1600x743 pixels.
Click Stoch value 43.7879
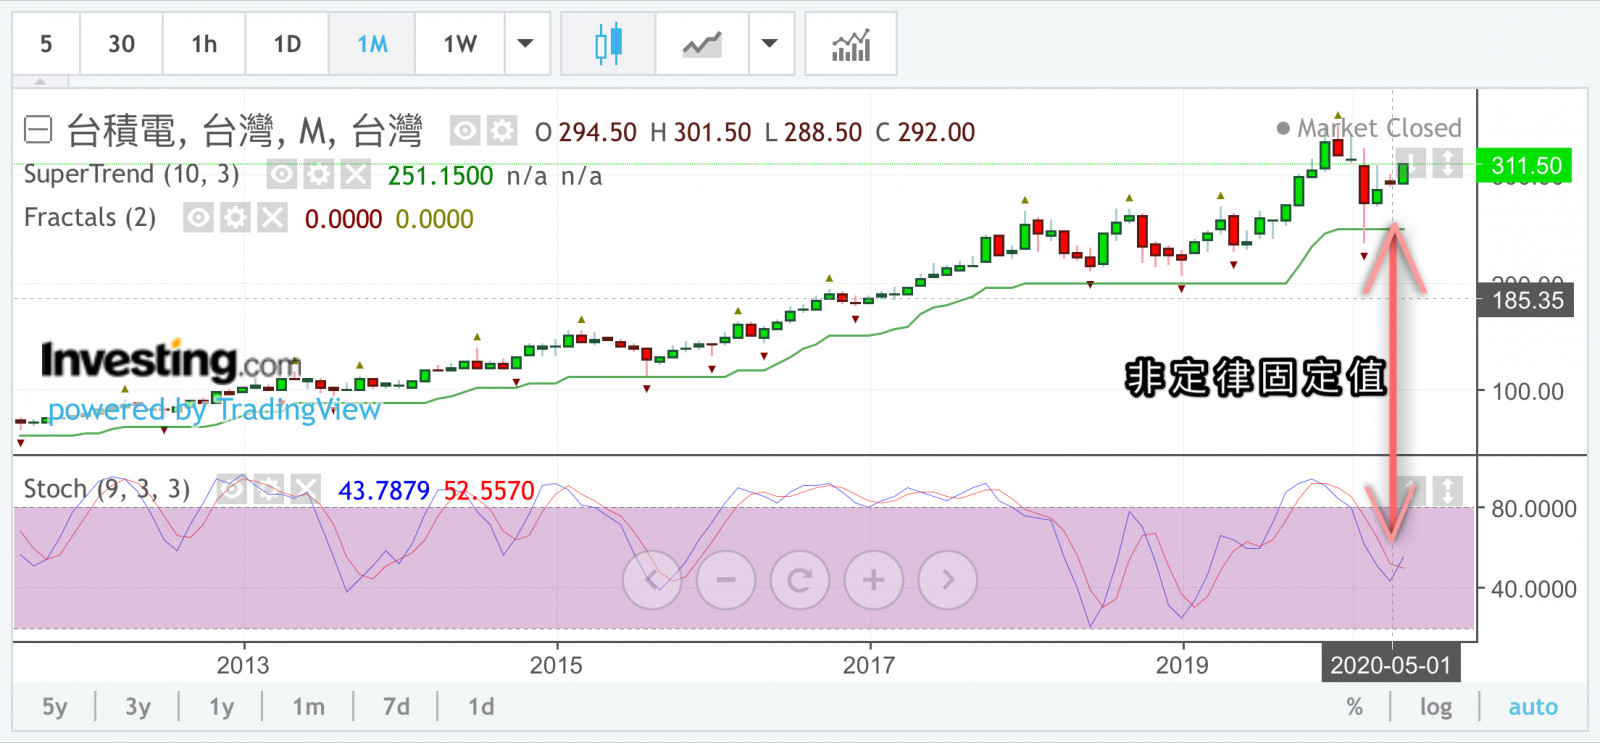tap(384, 490)
